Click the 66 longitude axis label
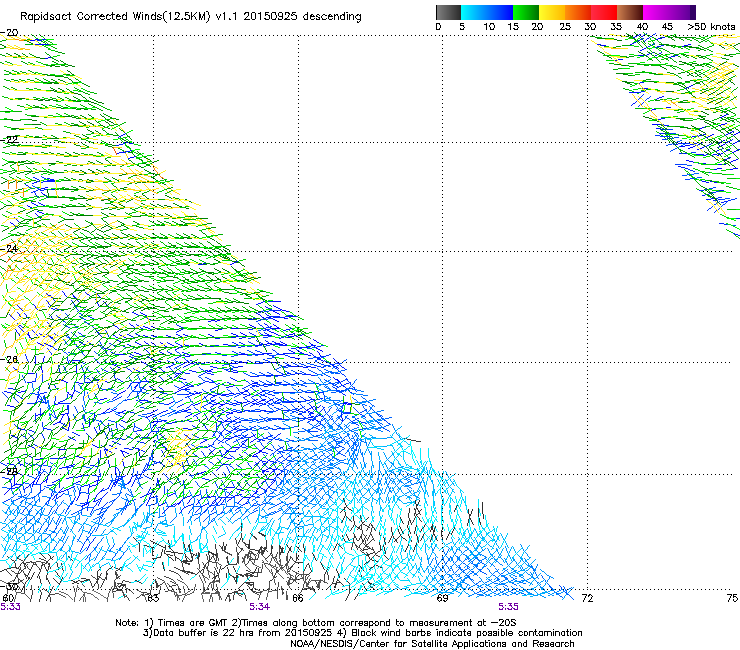The width and height of the screenshot is (740, 650). pyautogui.click(x=298, y=599)
